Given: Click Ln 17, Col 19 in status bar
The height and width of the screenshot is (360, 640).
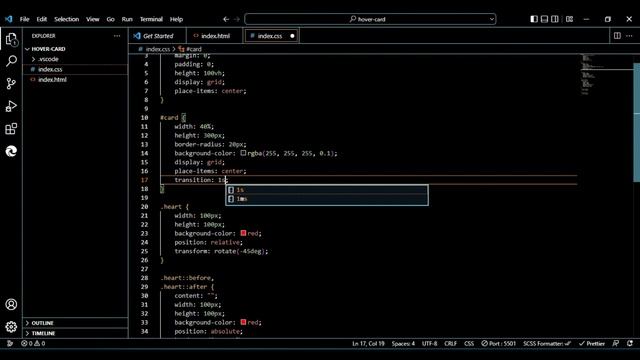Looking at the screenshot, I should (368, 344).
